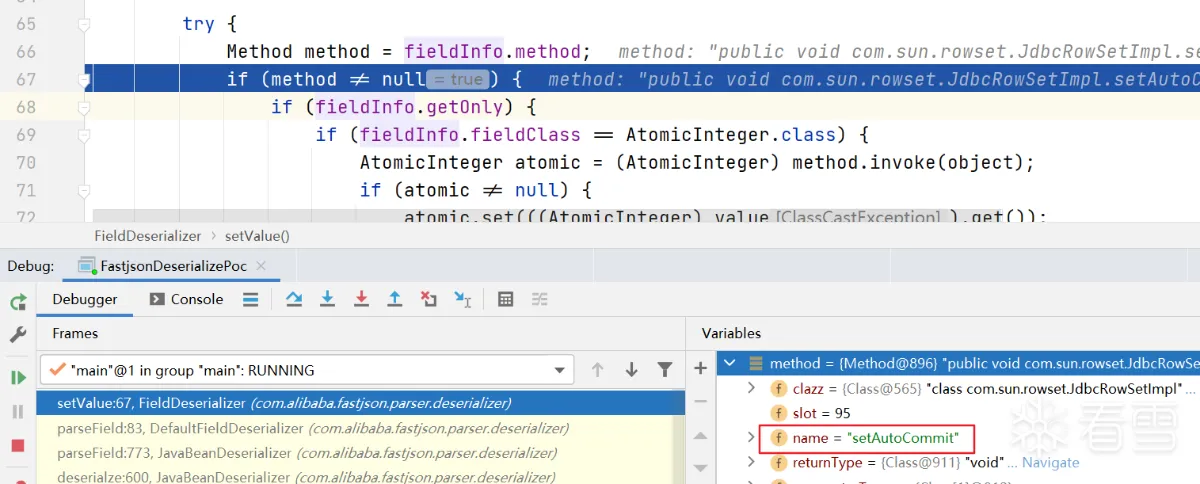Click the Step Out icon

click(395, 299)
